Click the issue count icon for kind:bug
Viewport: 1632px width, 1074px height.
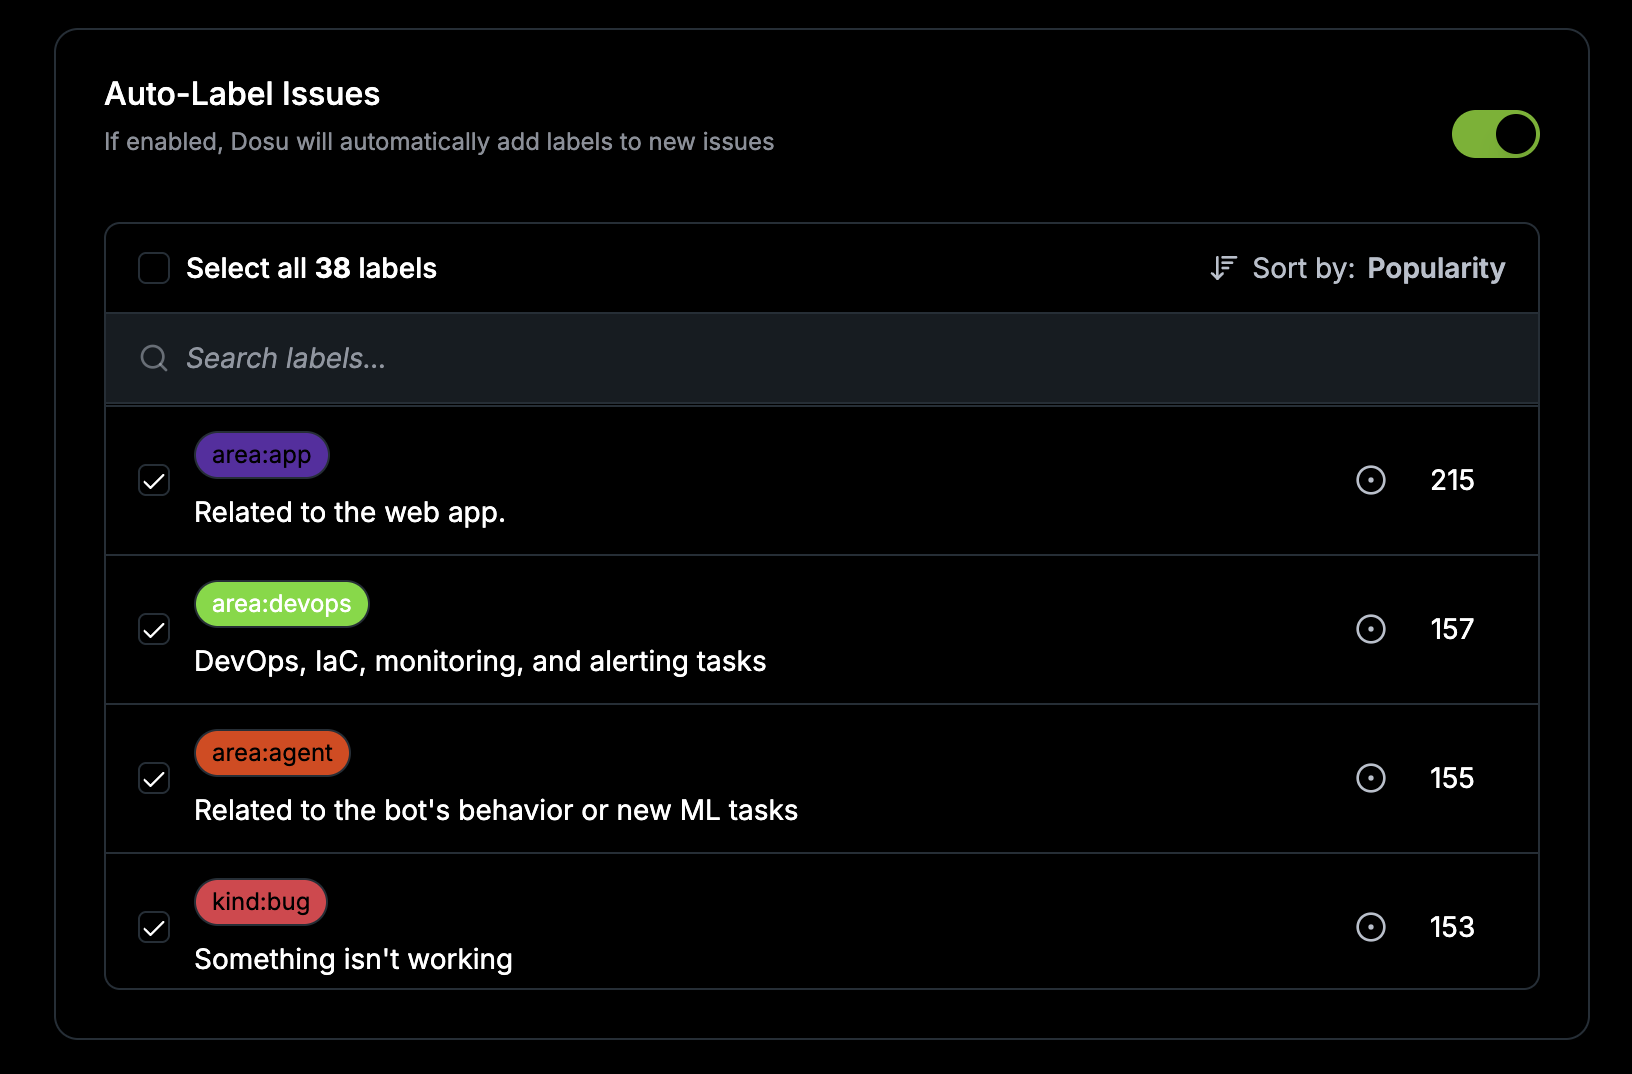click(1370, 927)
